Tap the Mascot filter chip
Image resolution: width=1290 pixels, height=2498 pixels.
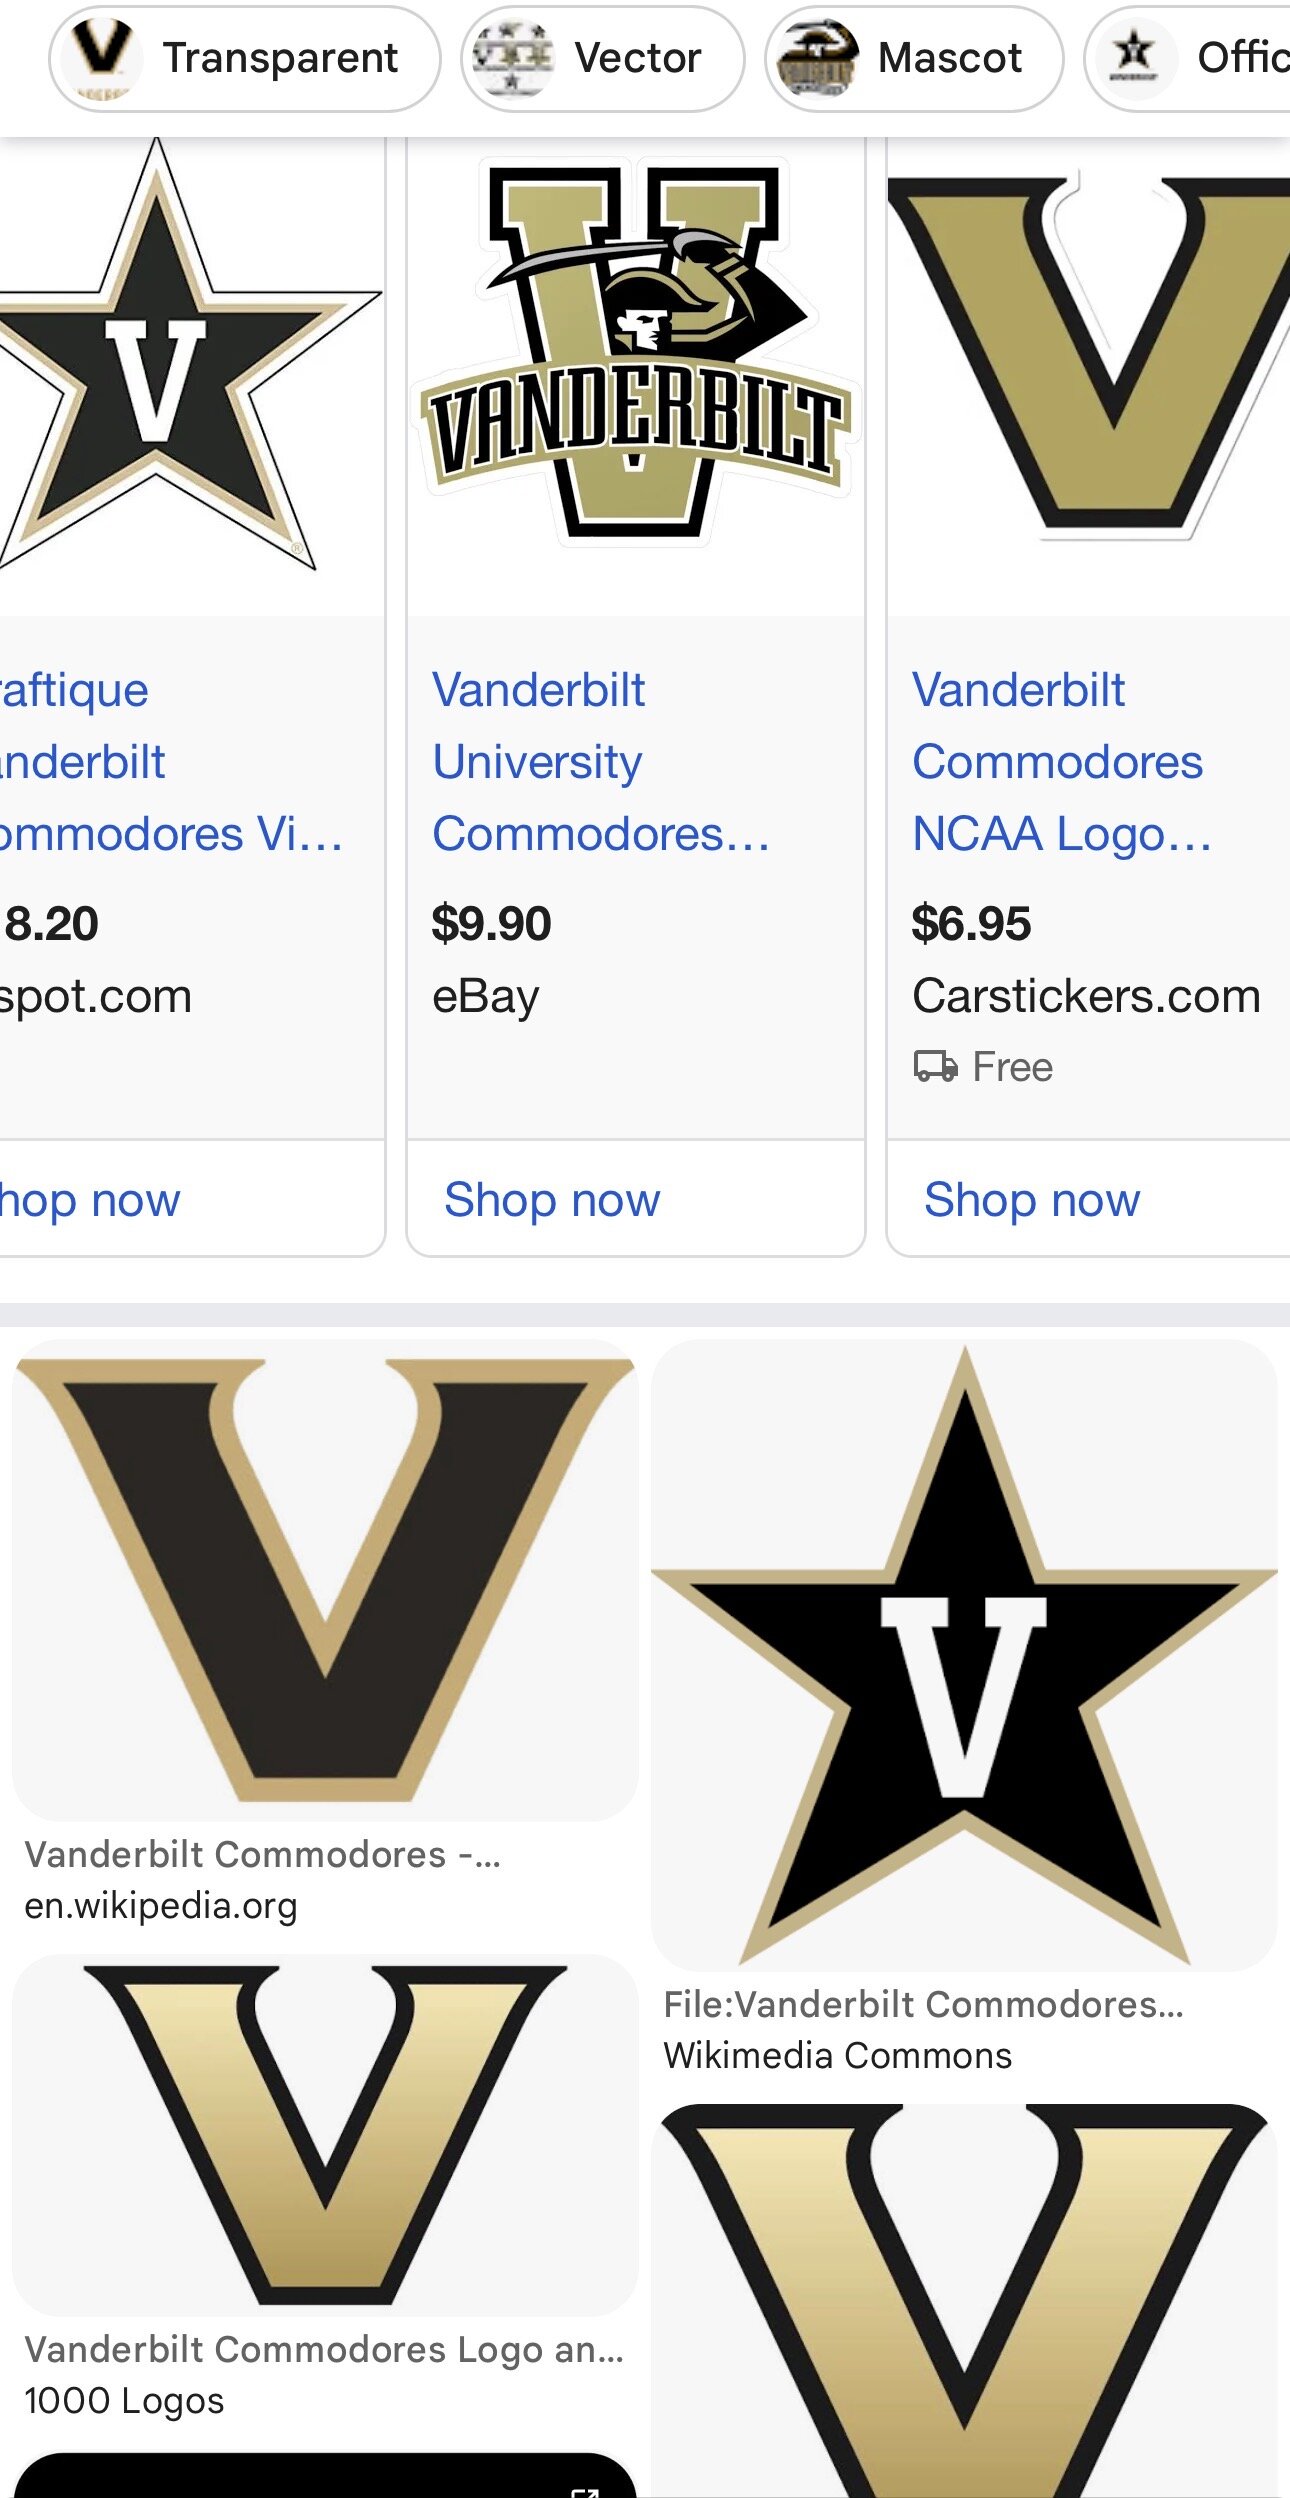pos(914,59)
